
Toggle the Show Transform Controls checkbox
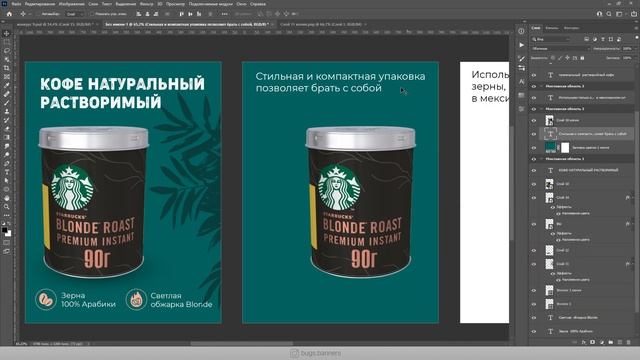tap(91, 14)
